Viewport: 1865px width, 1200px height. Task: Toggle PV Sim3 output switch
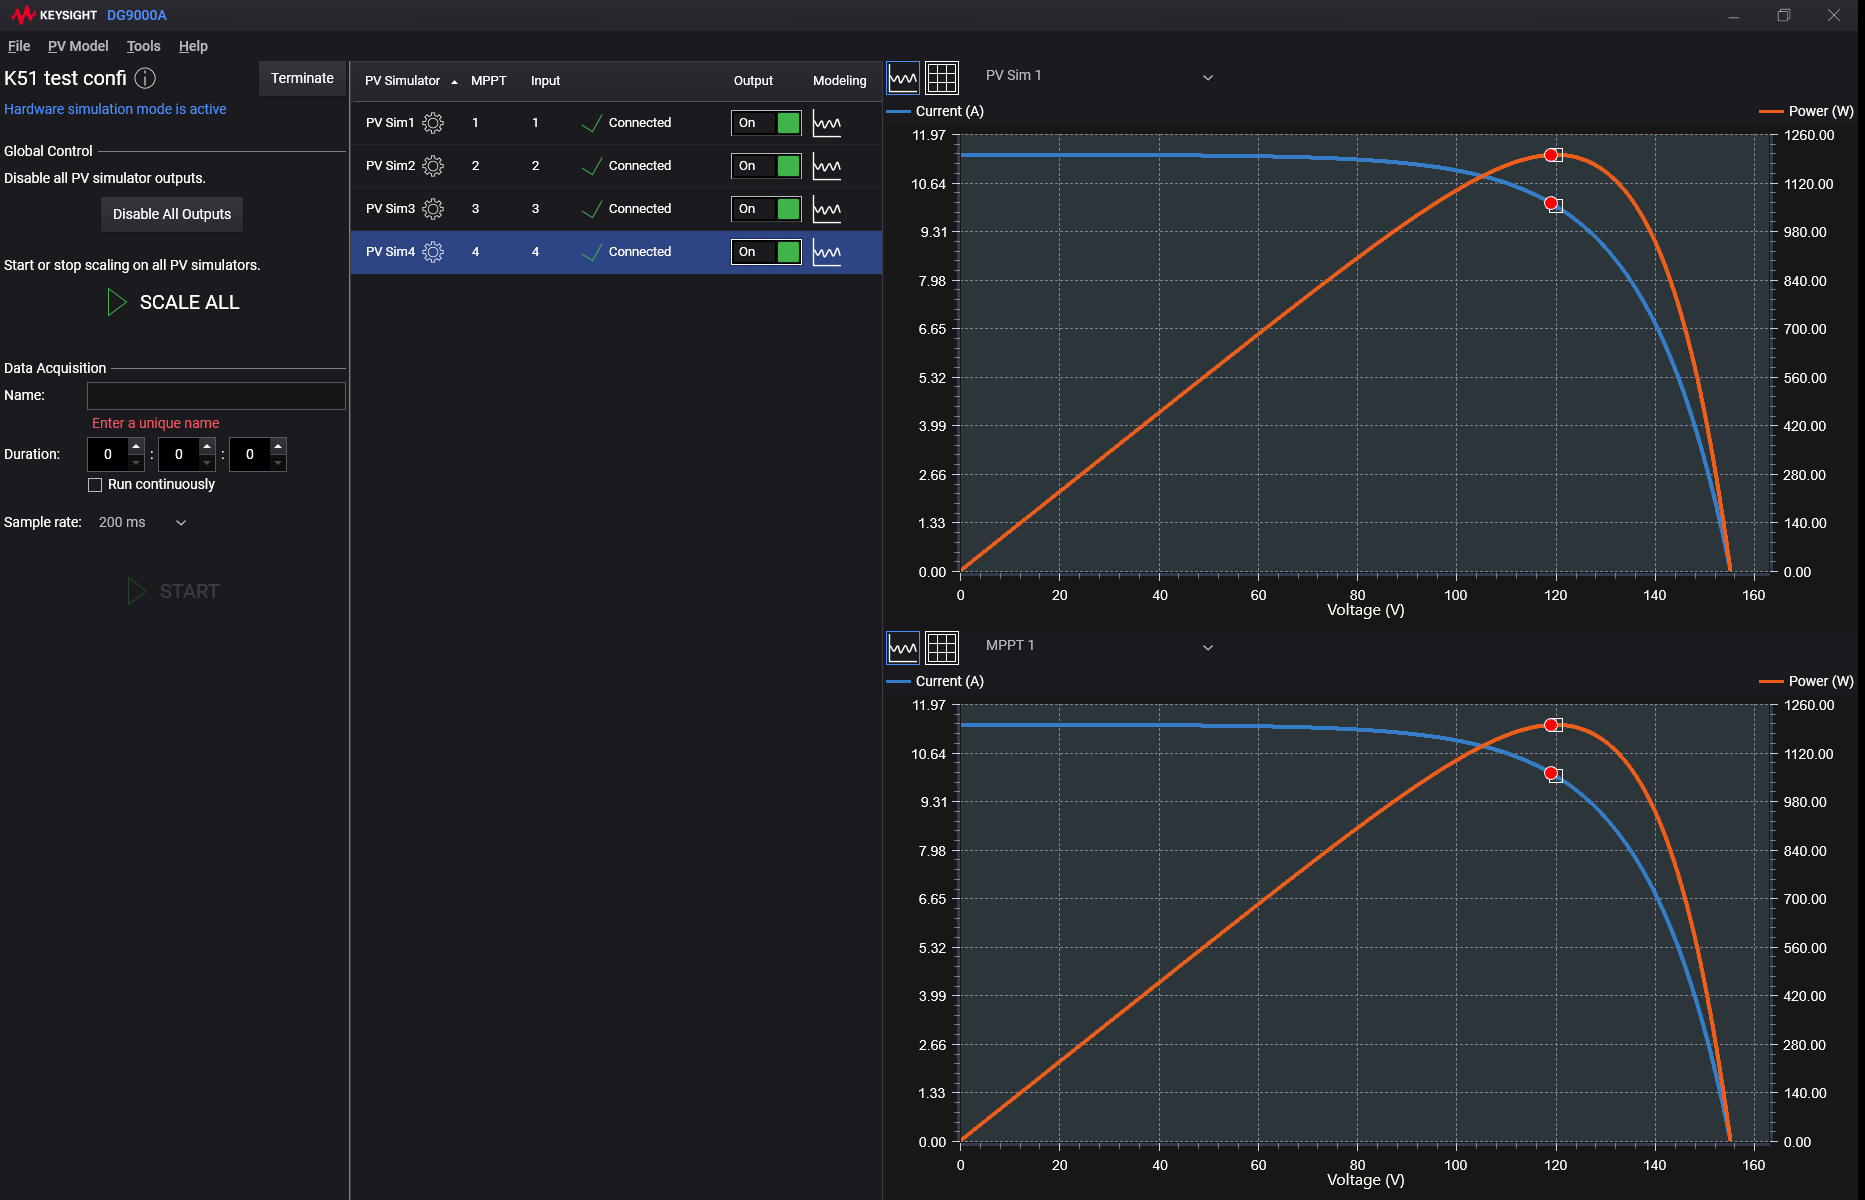tap(766, 209)
